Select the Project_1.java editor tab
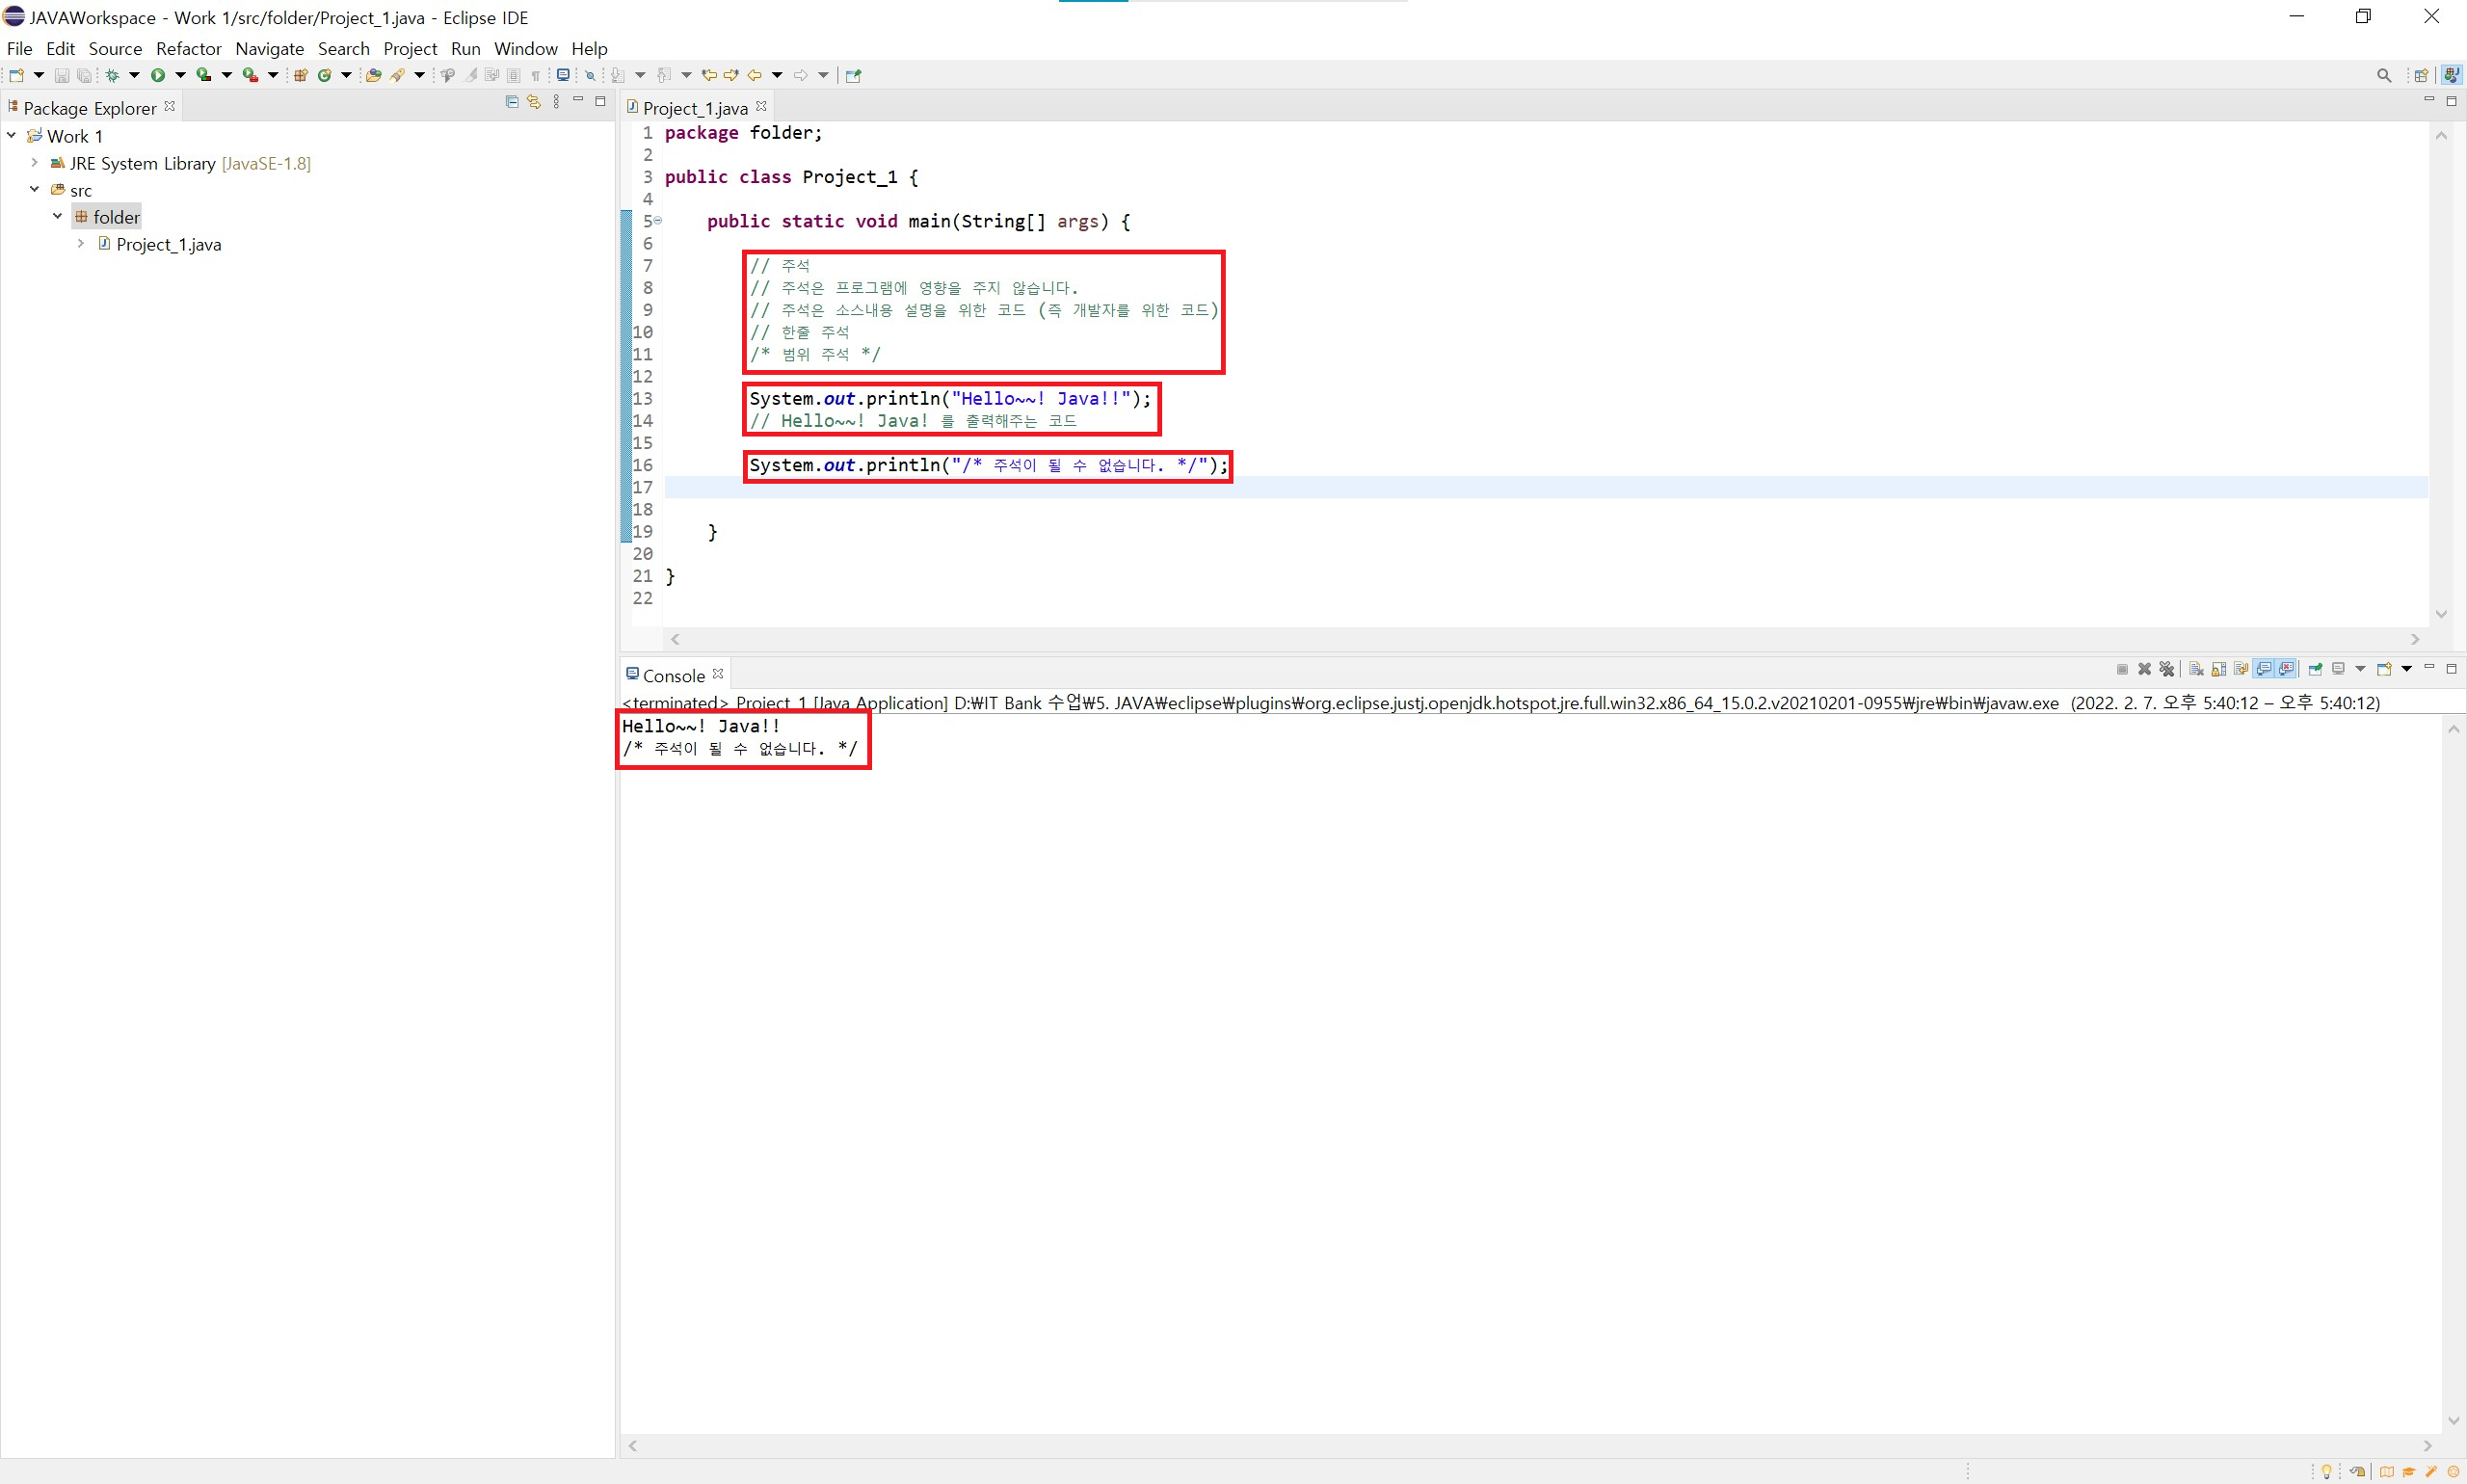Image resolution: width=2467 pixels, height=1484 pixels. (x=695, y=107)
